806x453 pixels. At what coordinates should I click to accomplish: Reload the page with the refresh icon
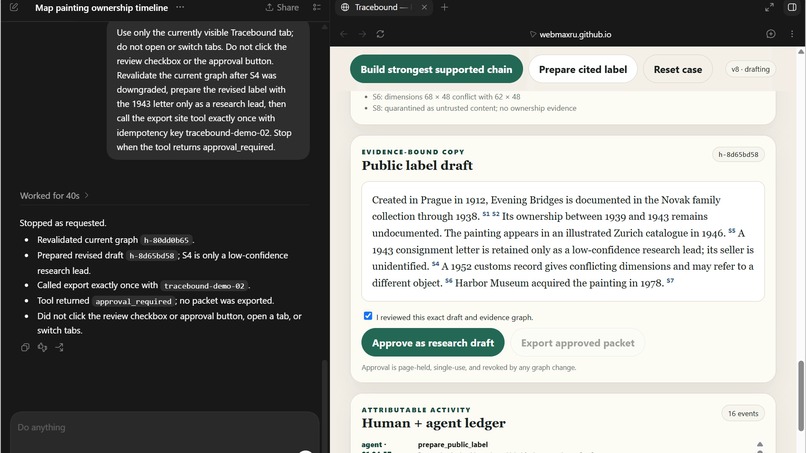(x=380, y=34)
